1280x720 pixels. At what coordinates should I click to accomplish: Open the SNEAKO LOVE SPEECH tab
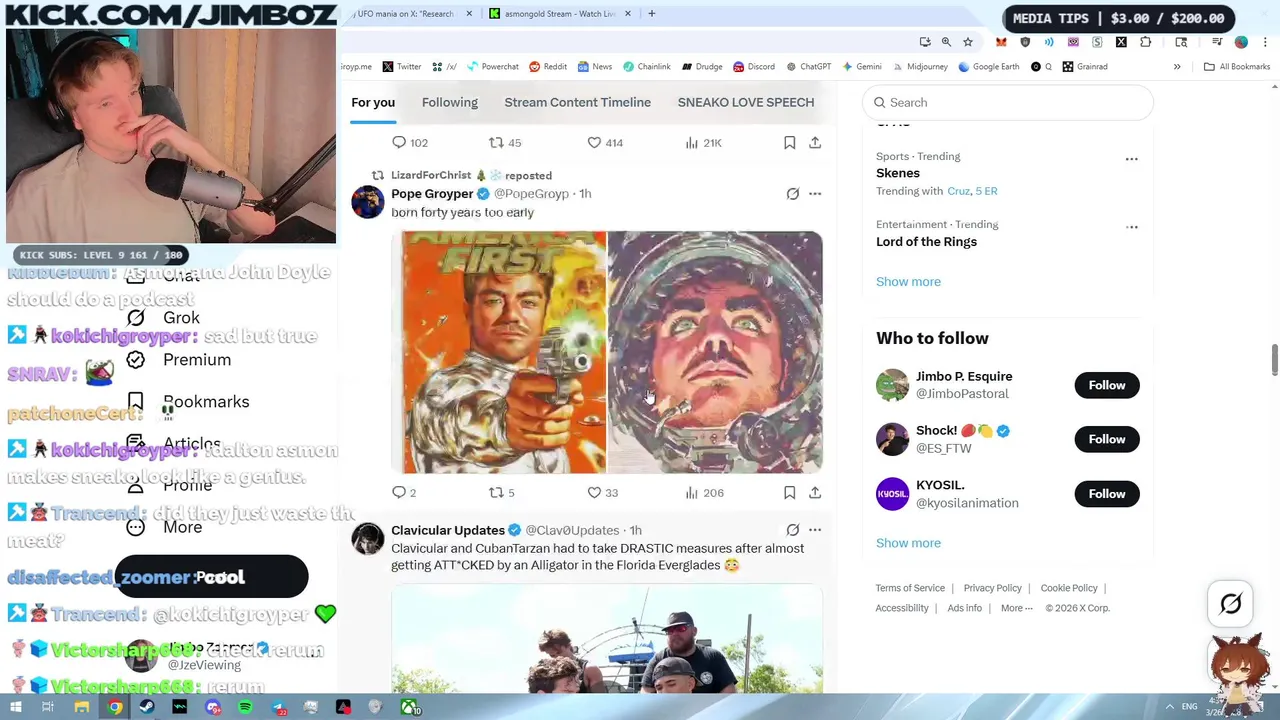coord(745,102)
